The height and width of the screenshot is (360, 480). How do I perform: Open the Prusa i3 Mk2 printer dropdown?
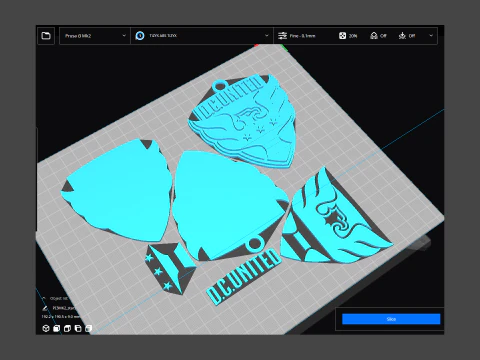[x=94, y=36]
